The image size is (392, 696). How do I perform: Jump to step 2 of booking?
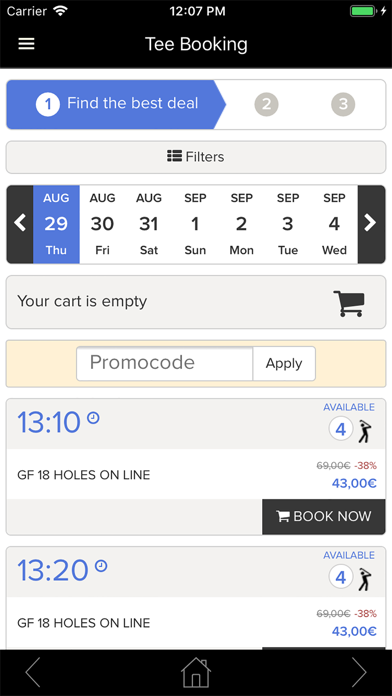click(x=266, y=104)
